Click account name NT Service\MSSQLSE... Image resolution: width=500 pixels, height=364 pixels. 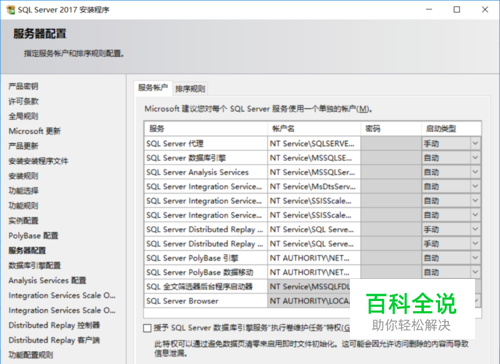[x=314, y=158]
